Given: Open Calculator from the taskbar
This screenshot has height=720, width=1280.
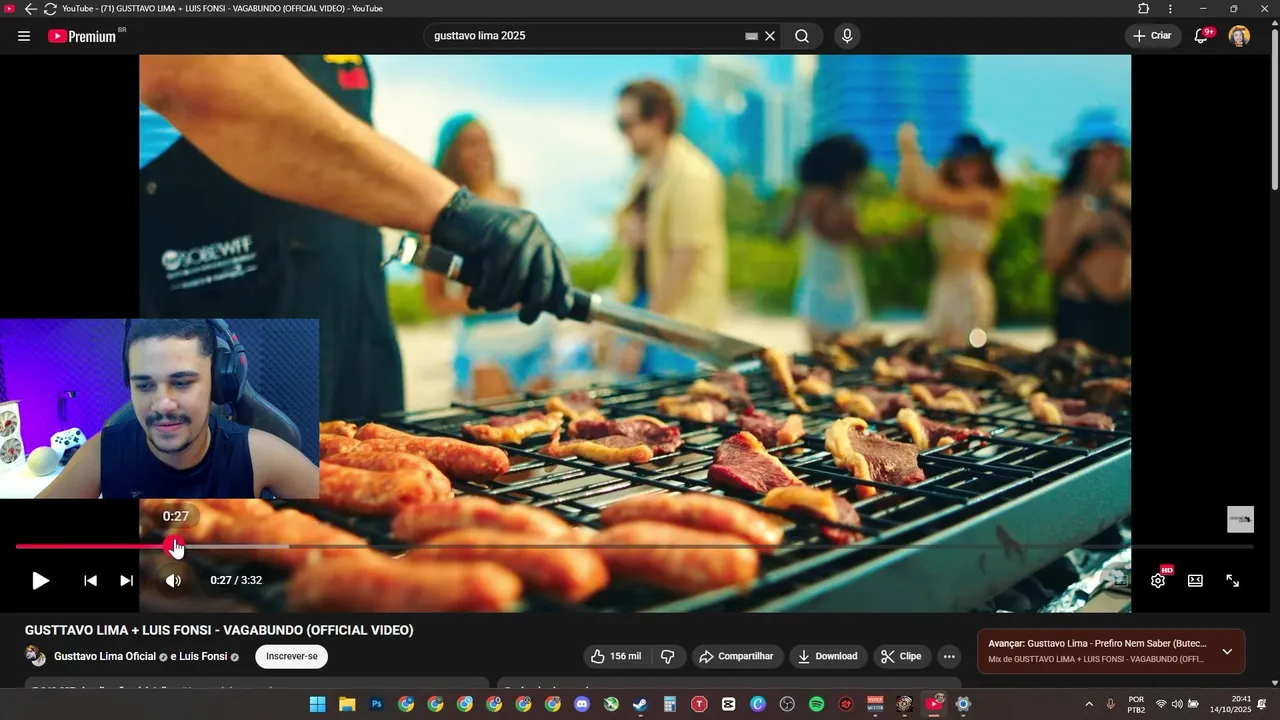Looking at the screenshot, I should tap(670, 704).
